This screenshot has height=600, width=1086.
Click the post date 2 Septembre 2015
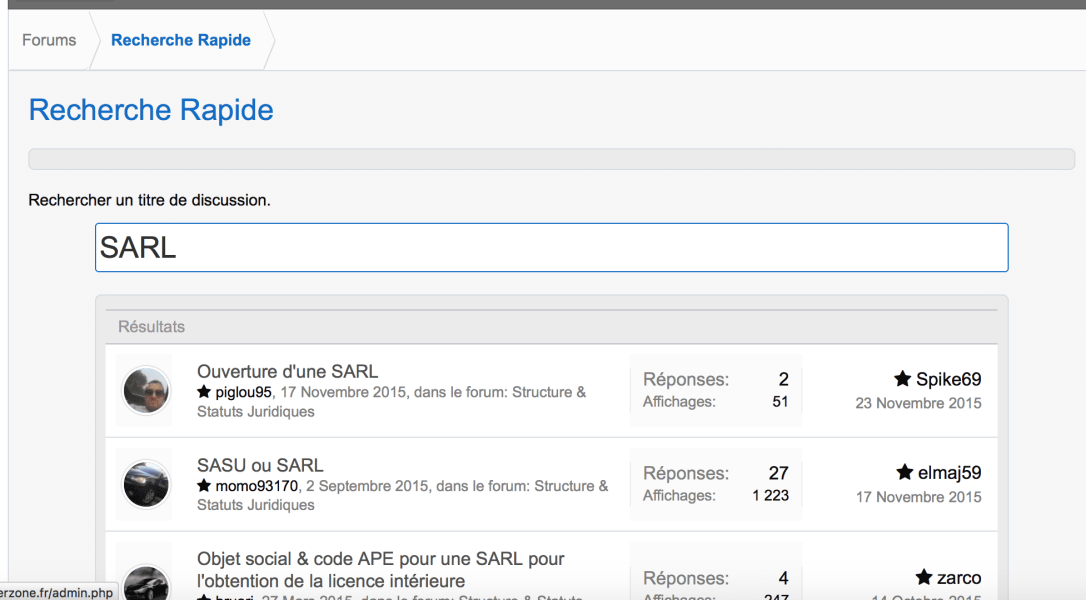367,486
